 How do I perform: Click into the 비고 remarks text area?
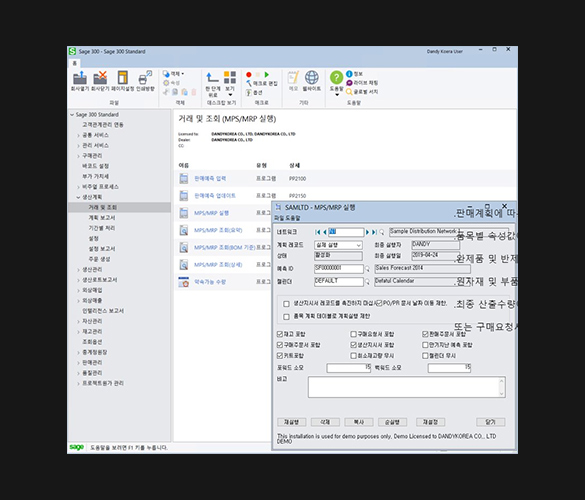point(407,387)
